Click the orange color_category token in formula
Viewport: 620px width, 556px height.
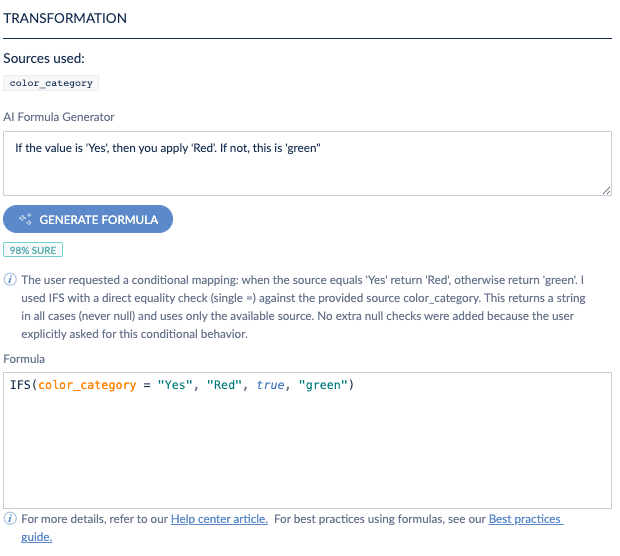pyautogui.click(x=87, y=386)
